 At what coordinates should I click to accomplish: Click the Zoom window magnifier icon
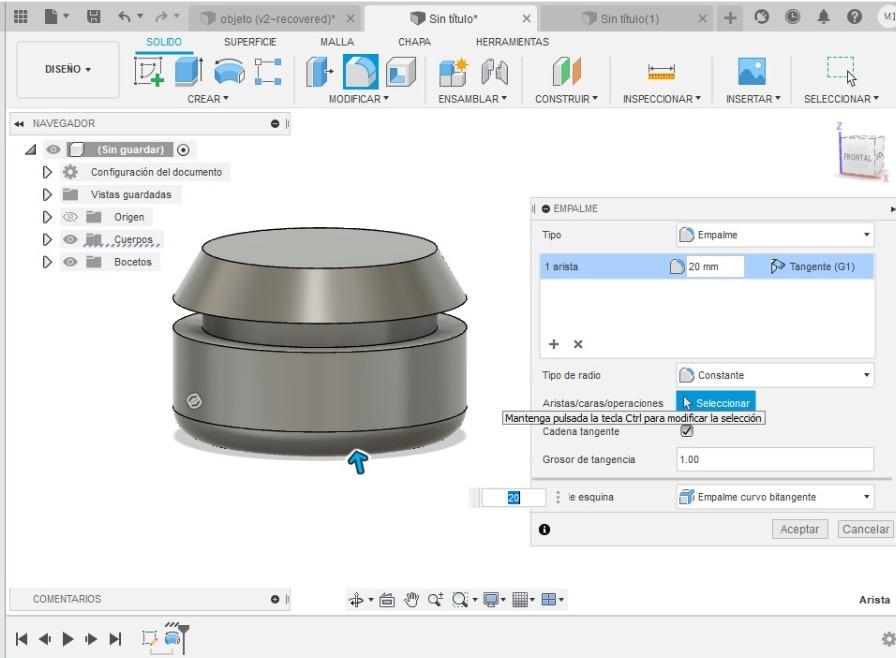point(459,600)
